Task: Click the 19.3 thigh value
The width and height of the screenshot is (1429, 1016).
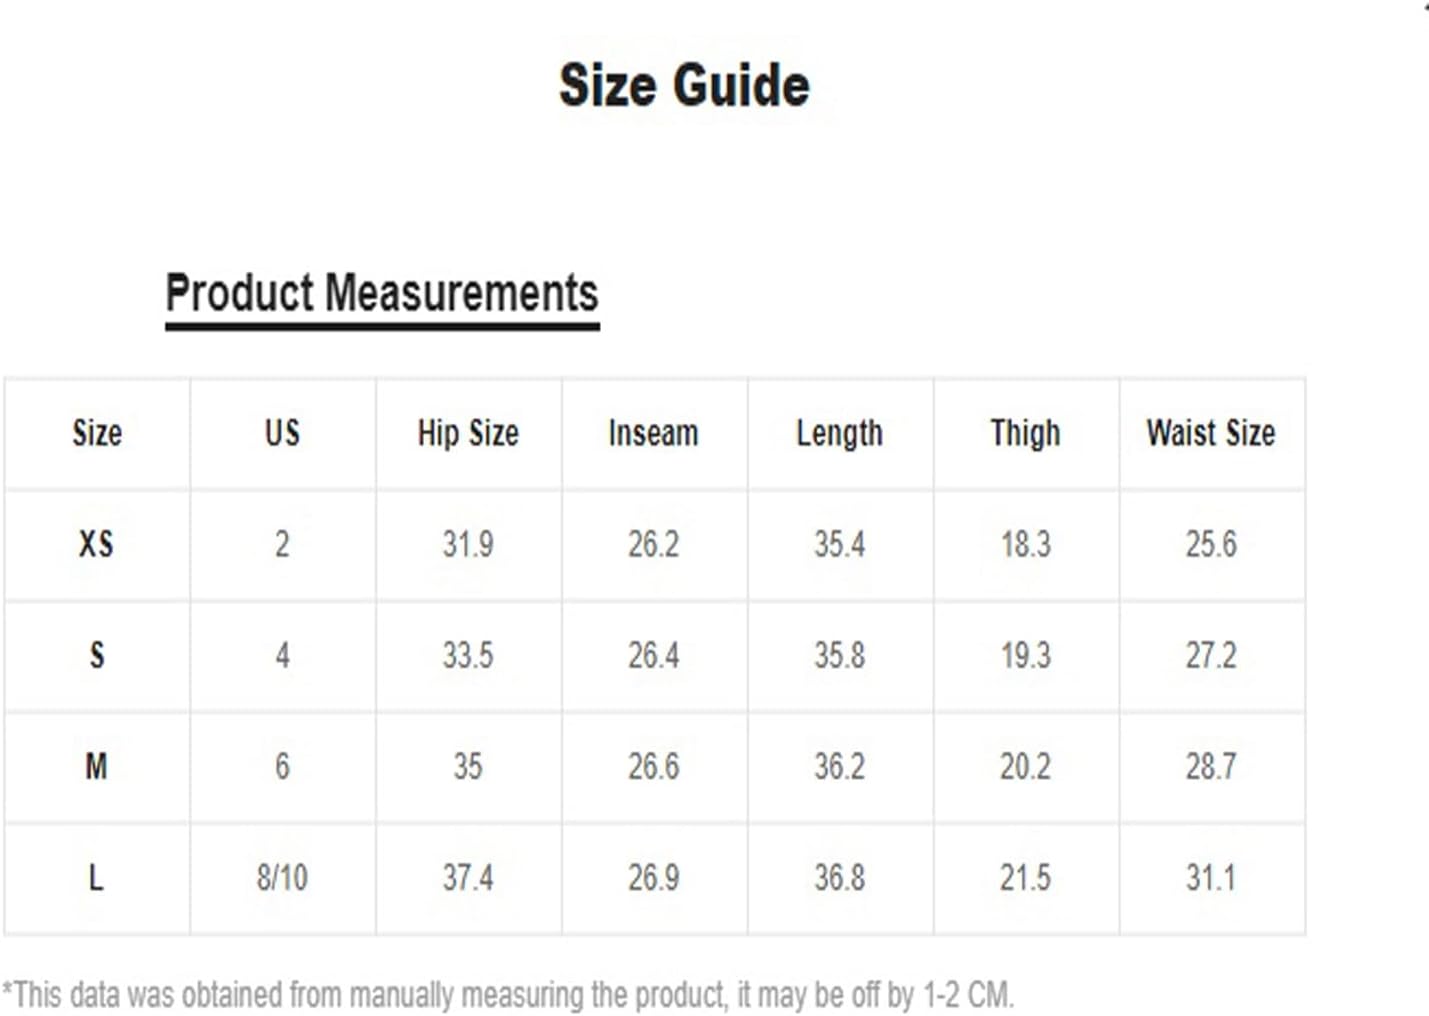Action: pyautogui.click(x=1025, y=655)
